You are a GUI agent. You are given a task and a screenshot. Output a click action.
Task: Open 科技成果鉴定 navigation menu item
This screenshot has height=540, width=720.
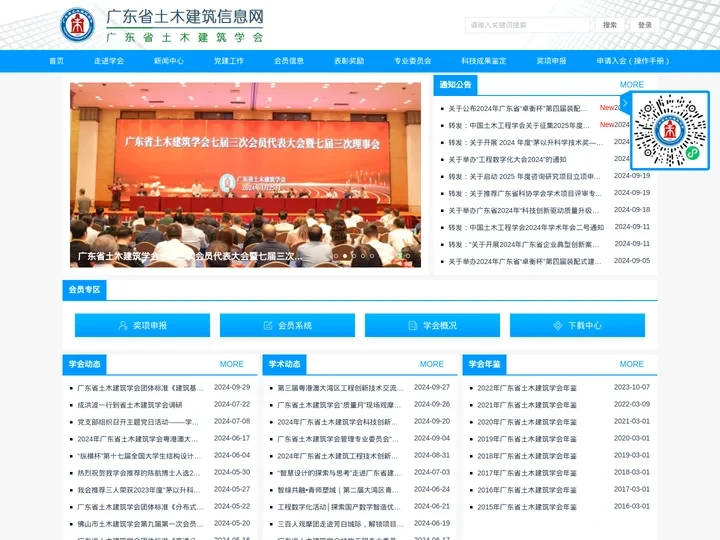(484, 61)
